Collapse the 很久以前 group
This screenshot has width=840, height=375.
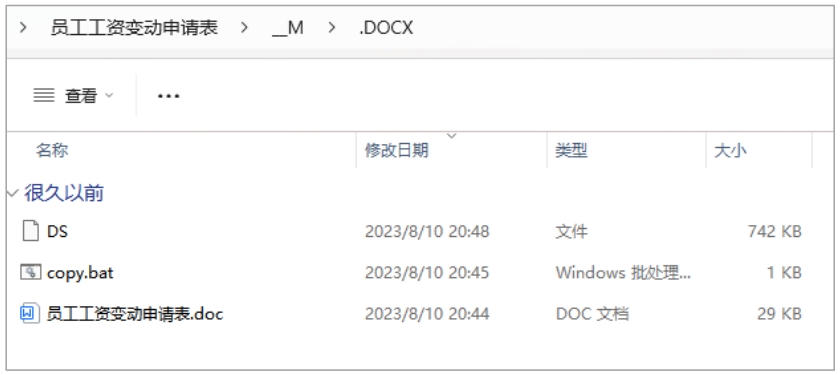tap(12, 193)
